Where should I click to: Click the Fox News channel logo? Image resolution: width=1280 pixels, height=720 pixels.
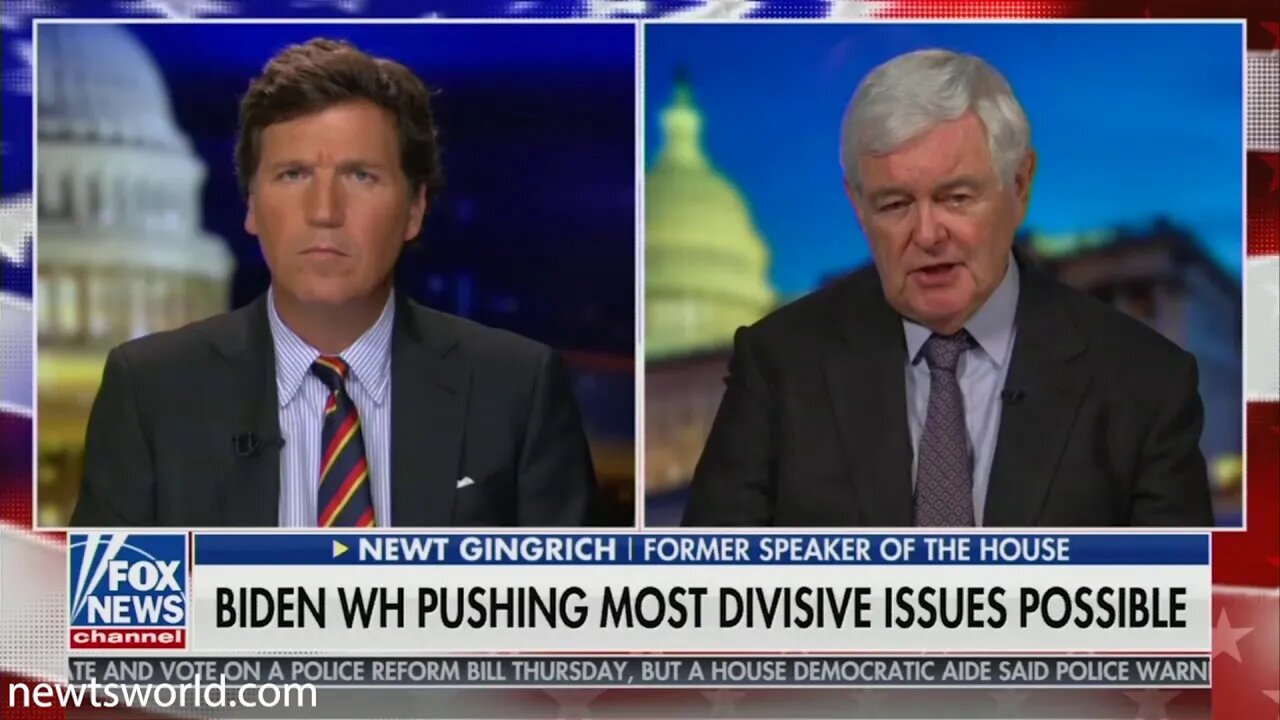(x=128, y=591)
